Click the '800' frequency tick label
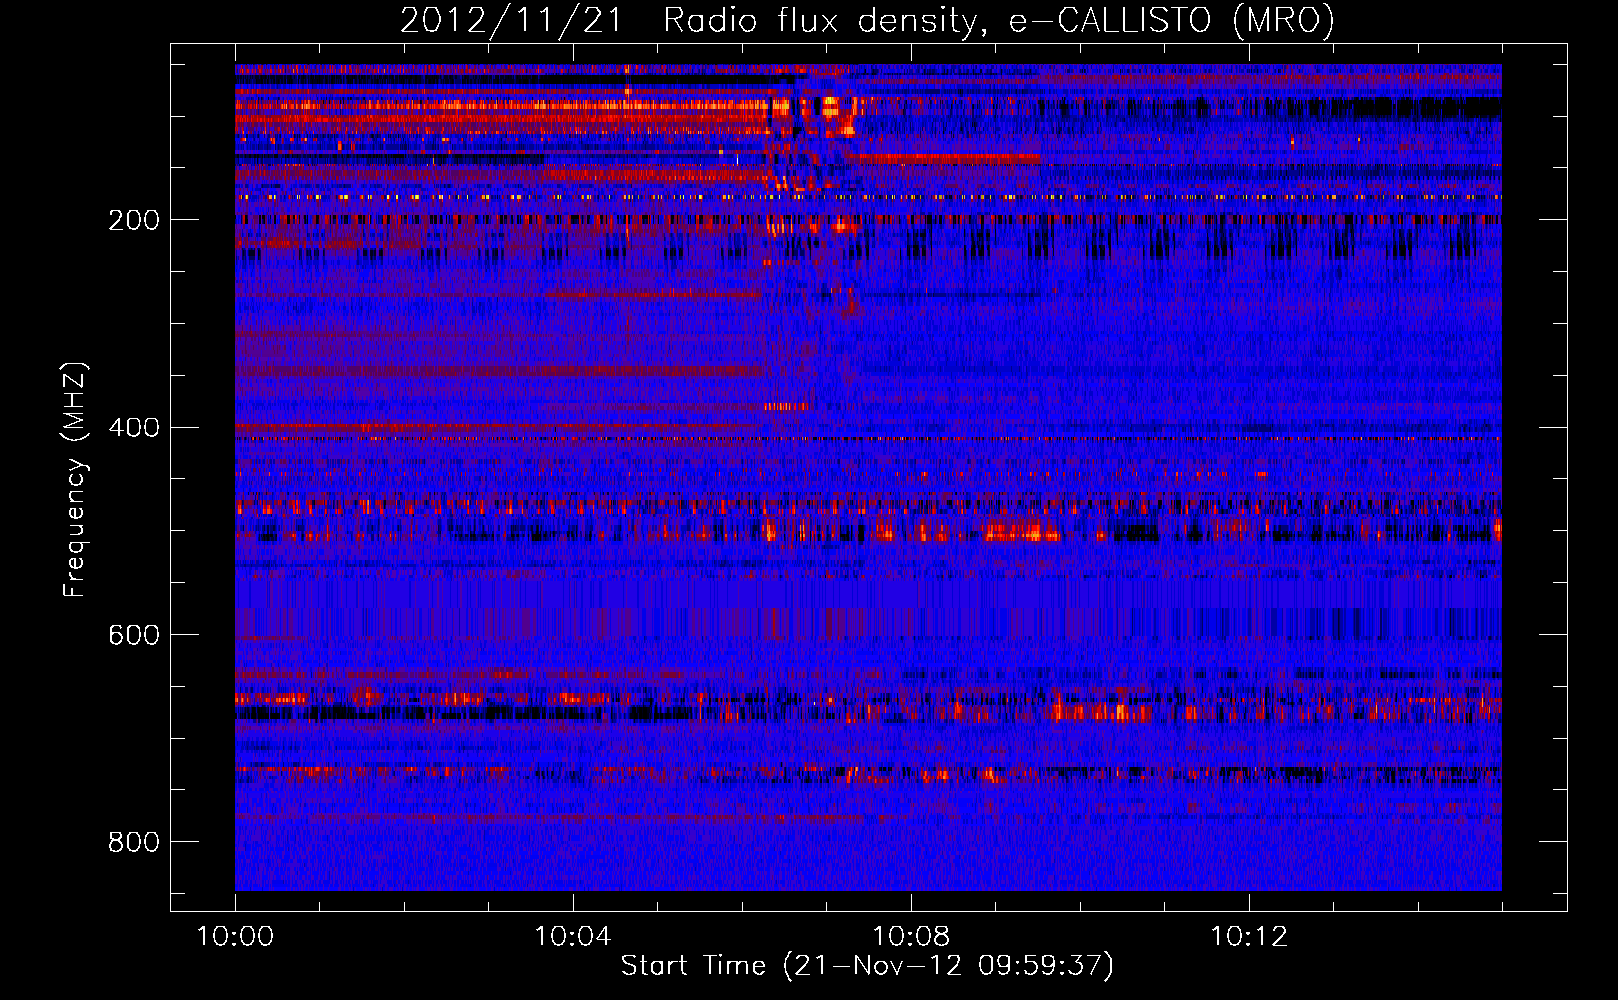This screenshot has width=1618, height=1000. (134, 843)
